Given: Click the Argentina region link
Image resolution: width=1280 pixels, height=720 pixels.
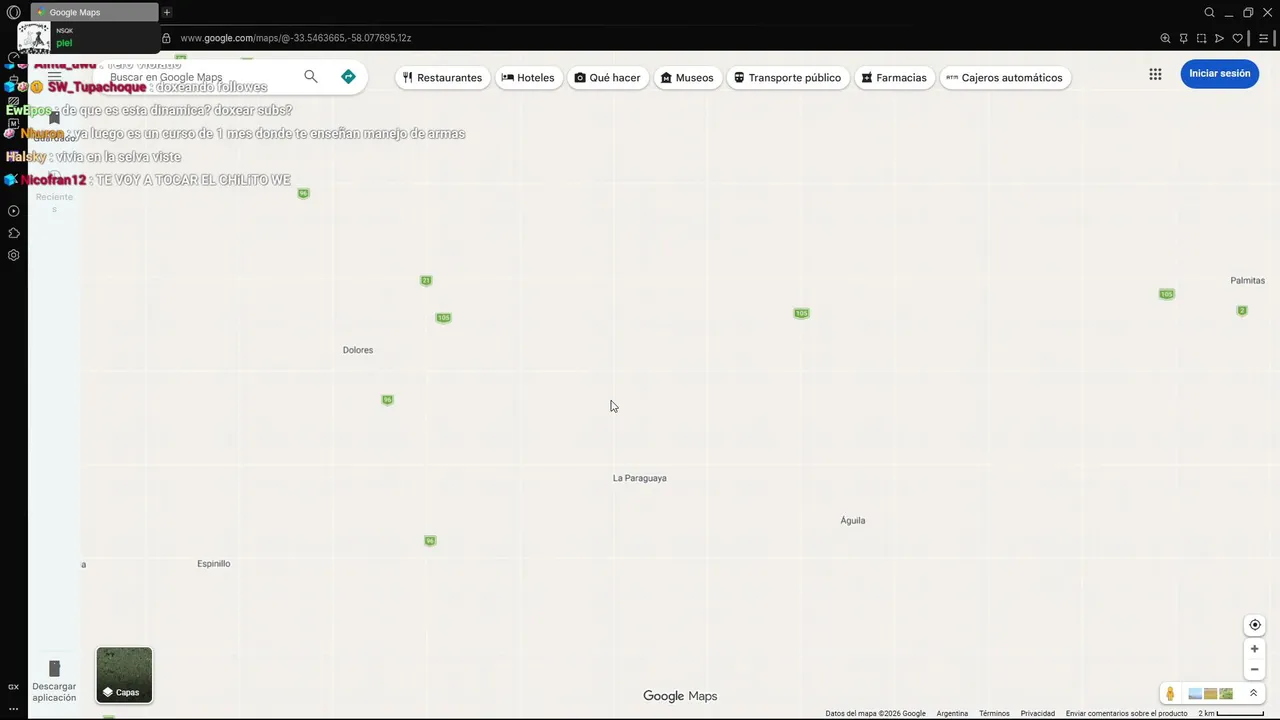Looking at the screenshot, I should [x=952, y=713].
